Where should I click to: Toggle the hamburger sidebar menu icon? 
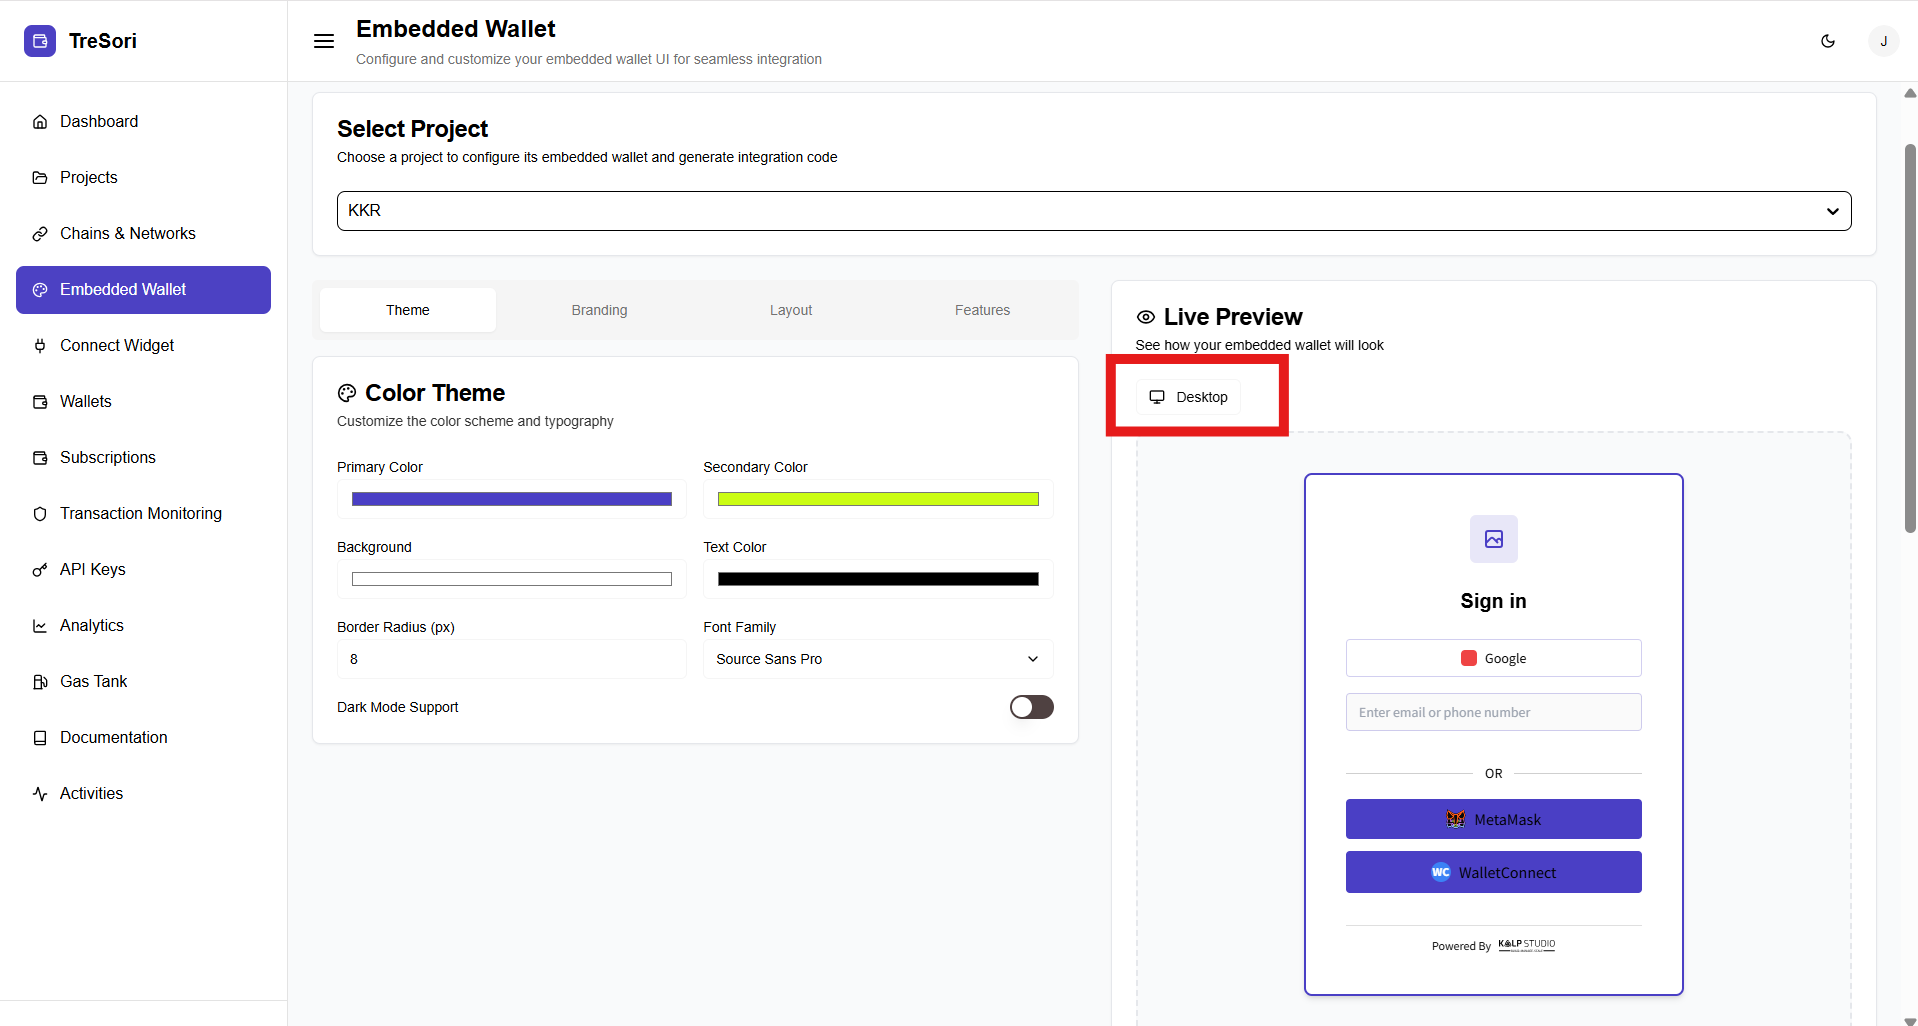[324, 41]
